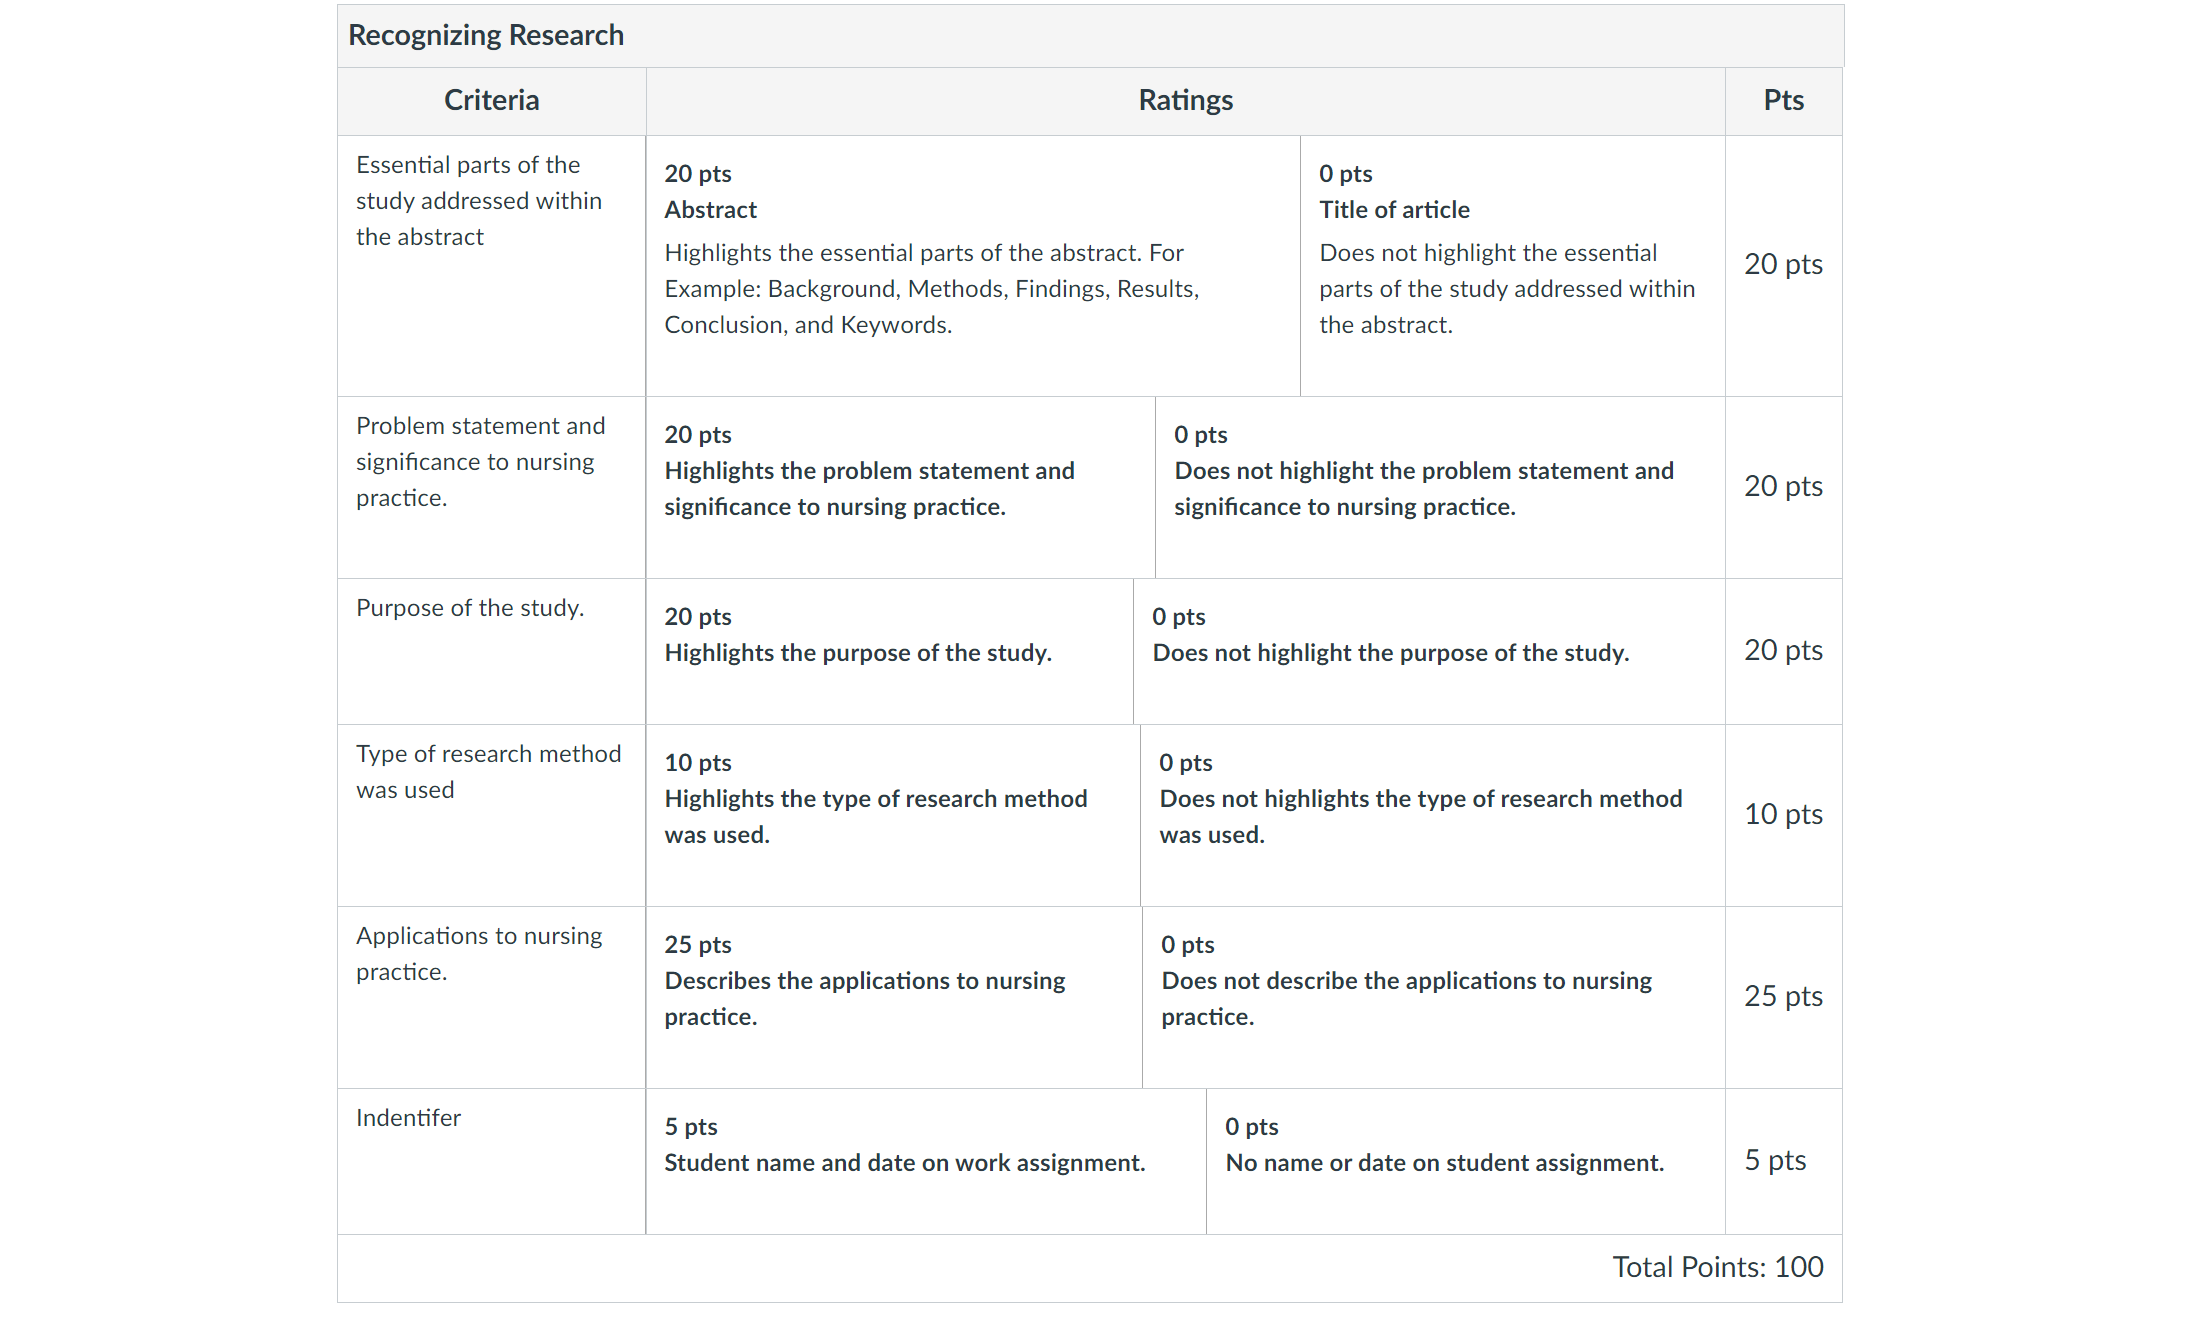Select the 10 pts research method rating
The width and height of the screenshot is (2202, 1338).
(893, 815)
